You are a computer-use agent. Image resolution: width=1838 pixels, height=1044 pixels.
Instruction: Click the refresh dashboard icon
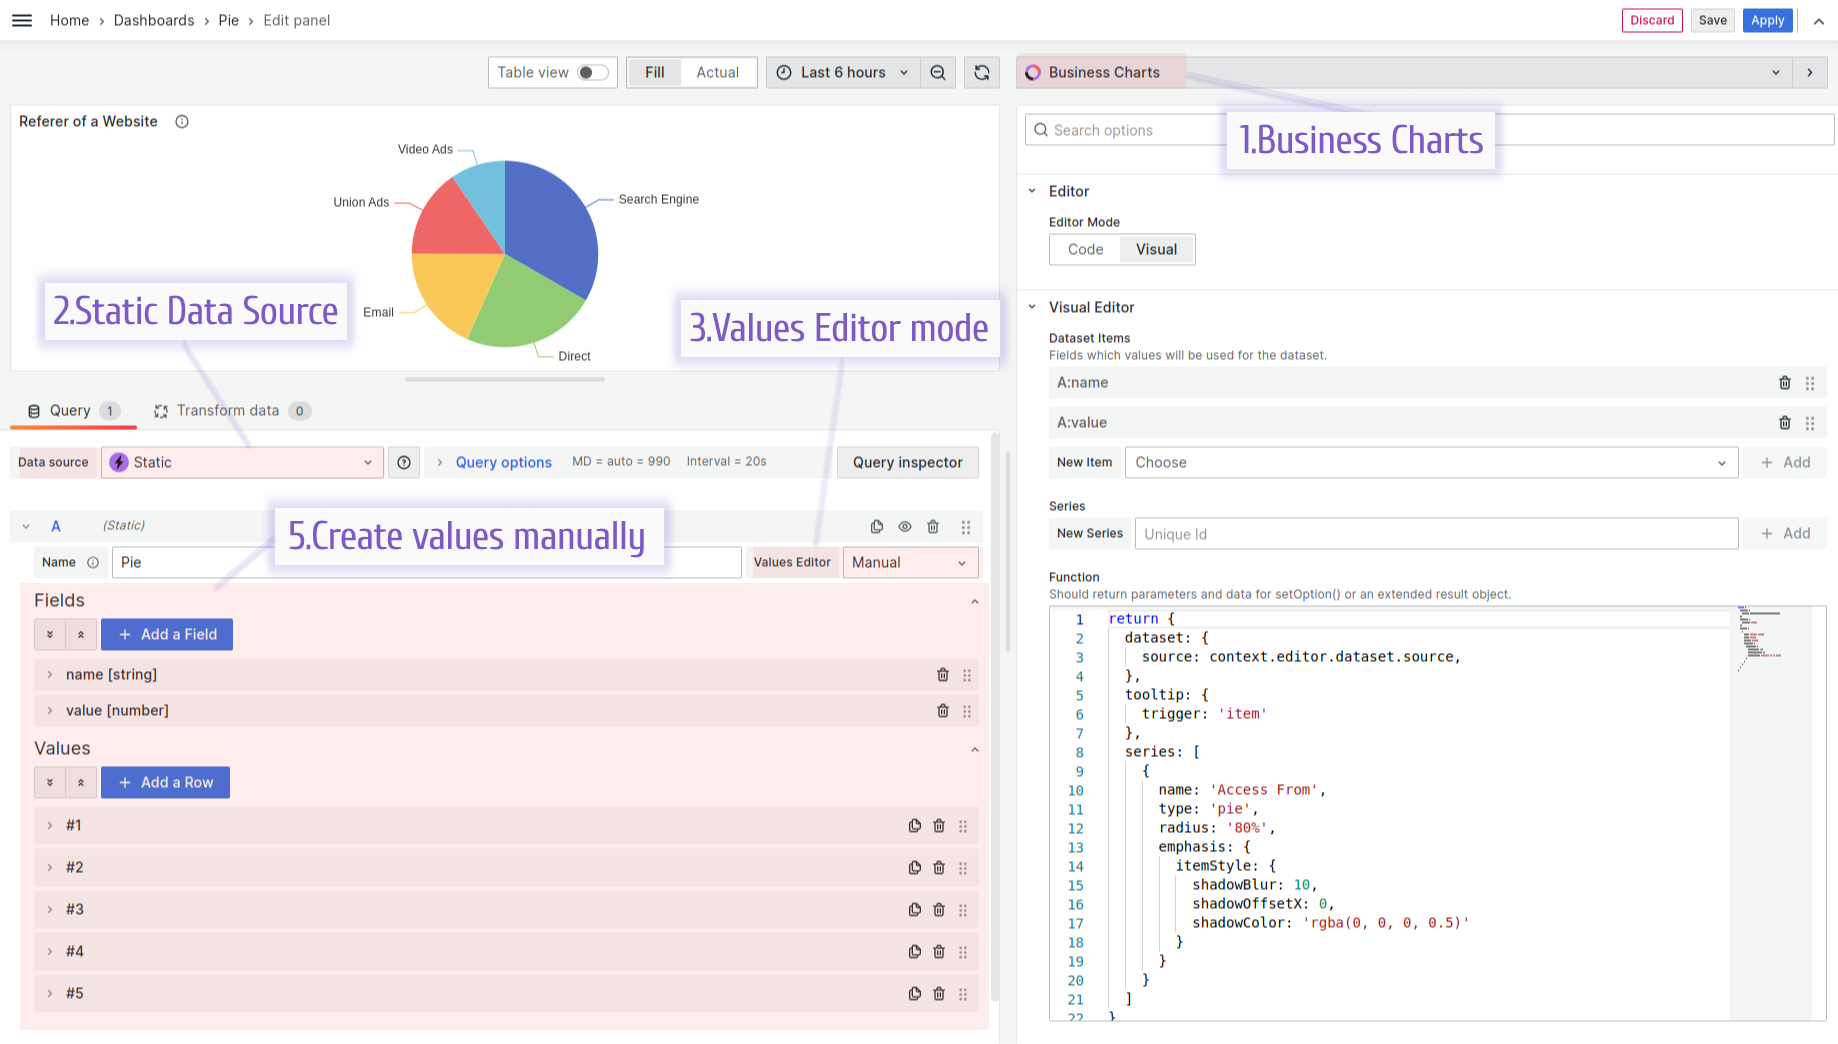pos(981,72)
